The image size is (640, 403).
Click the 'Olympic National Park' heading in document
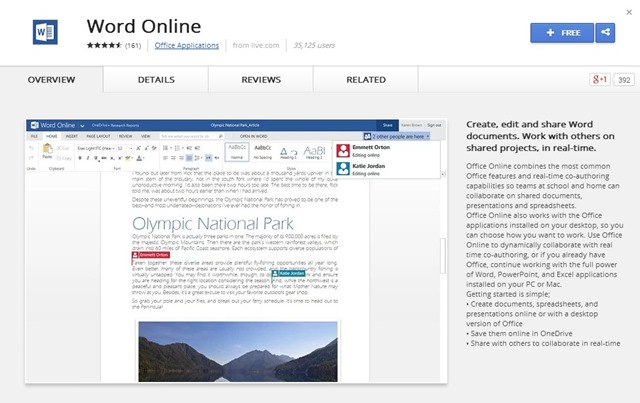click(213, 223)
